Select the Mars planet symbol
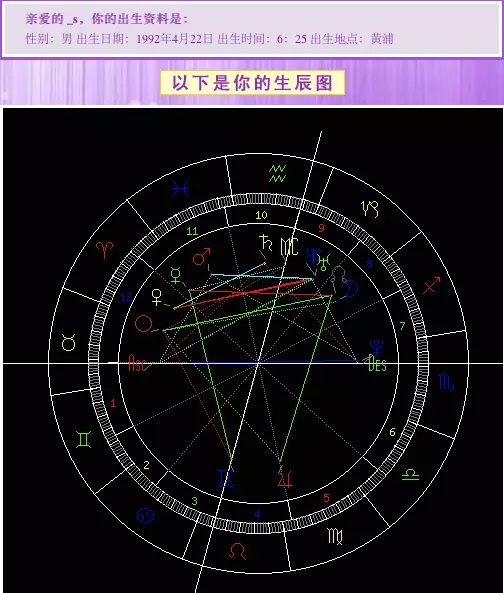504x593 pixels. pos(201,256)
